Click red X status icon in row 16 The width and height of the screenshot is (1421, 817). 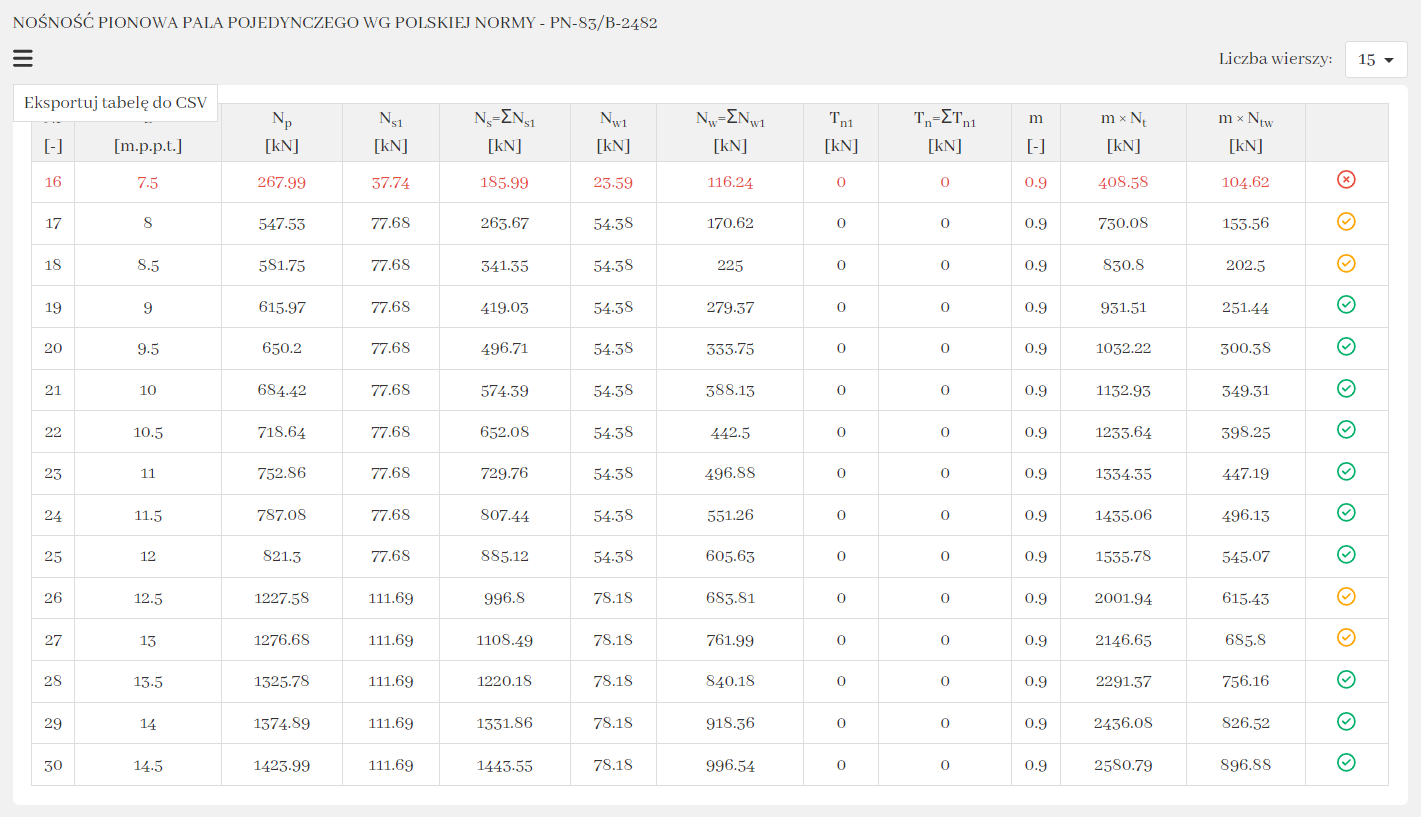(1346, 180)
